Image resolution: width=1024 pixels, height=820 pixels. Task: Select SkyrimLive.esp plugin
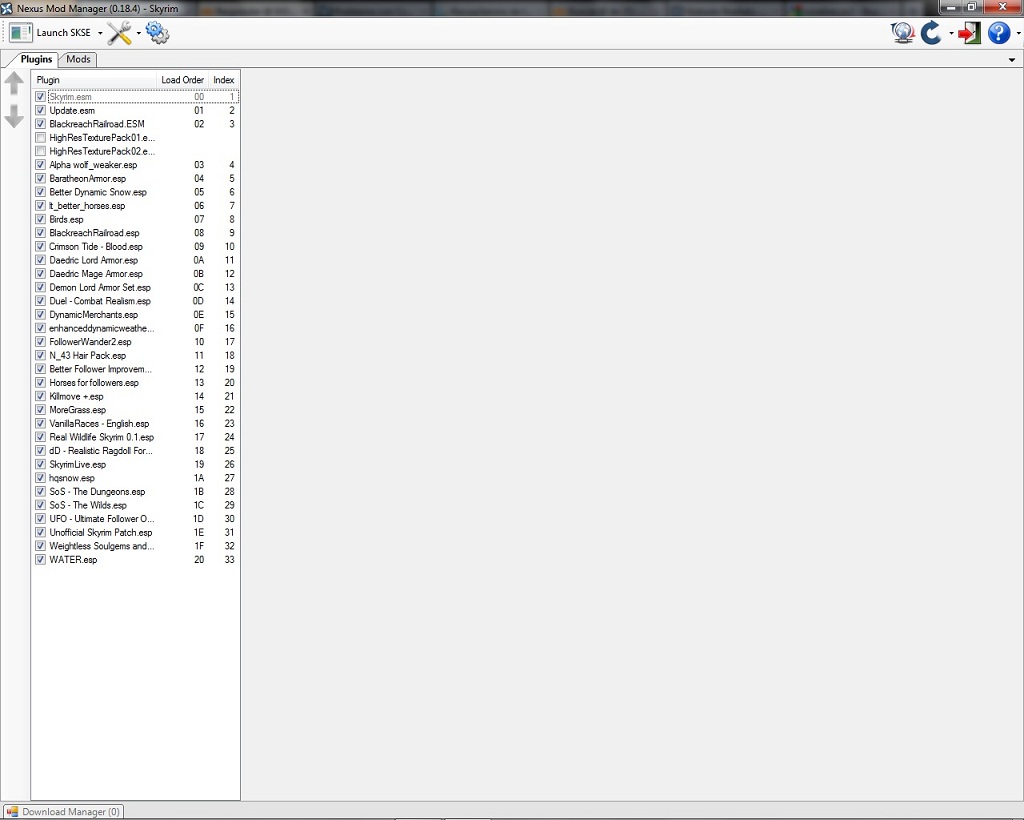[x=136, y=464]
